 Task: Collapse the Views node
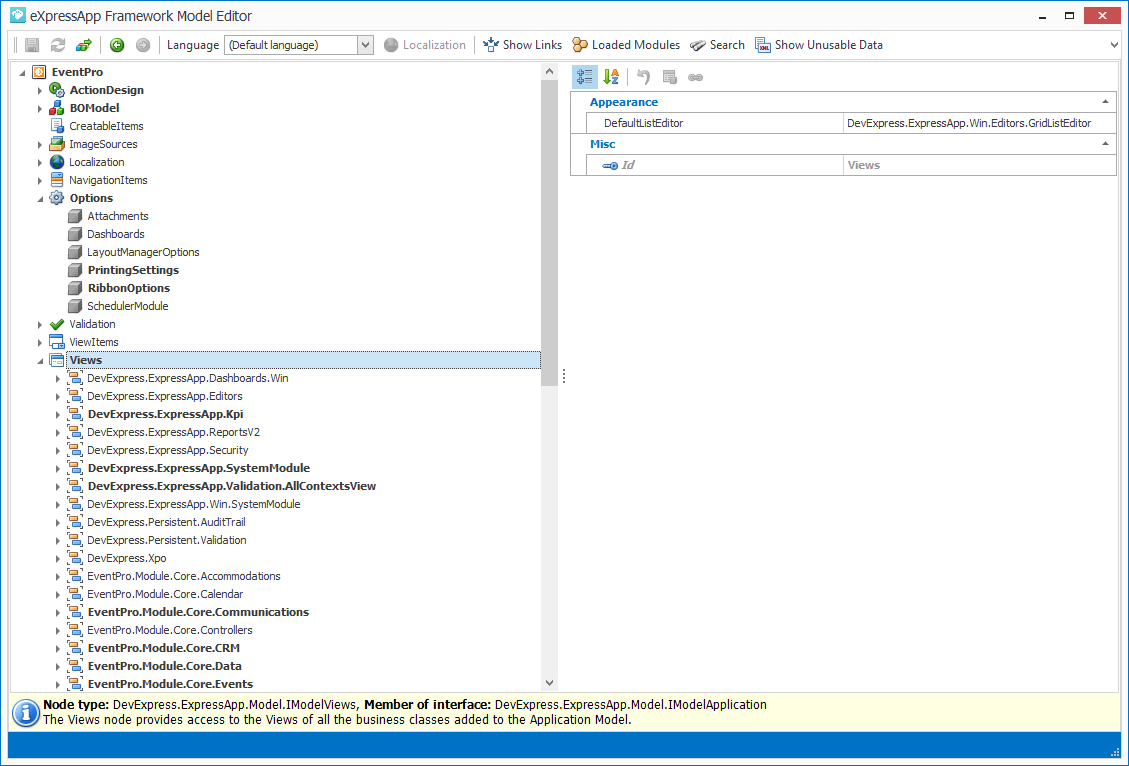pos(40,360)
